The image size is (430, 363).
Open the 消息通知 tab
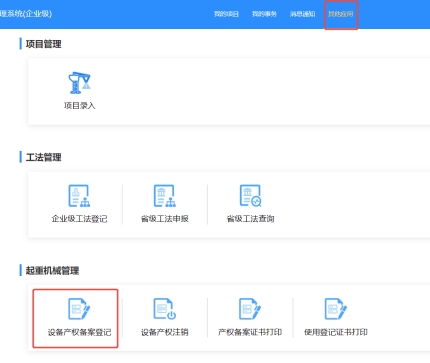pos(302,14)
